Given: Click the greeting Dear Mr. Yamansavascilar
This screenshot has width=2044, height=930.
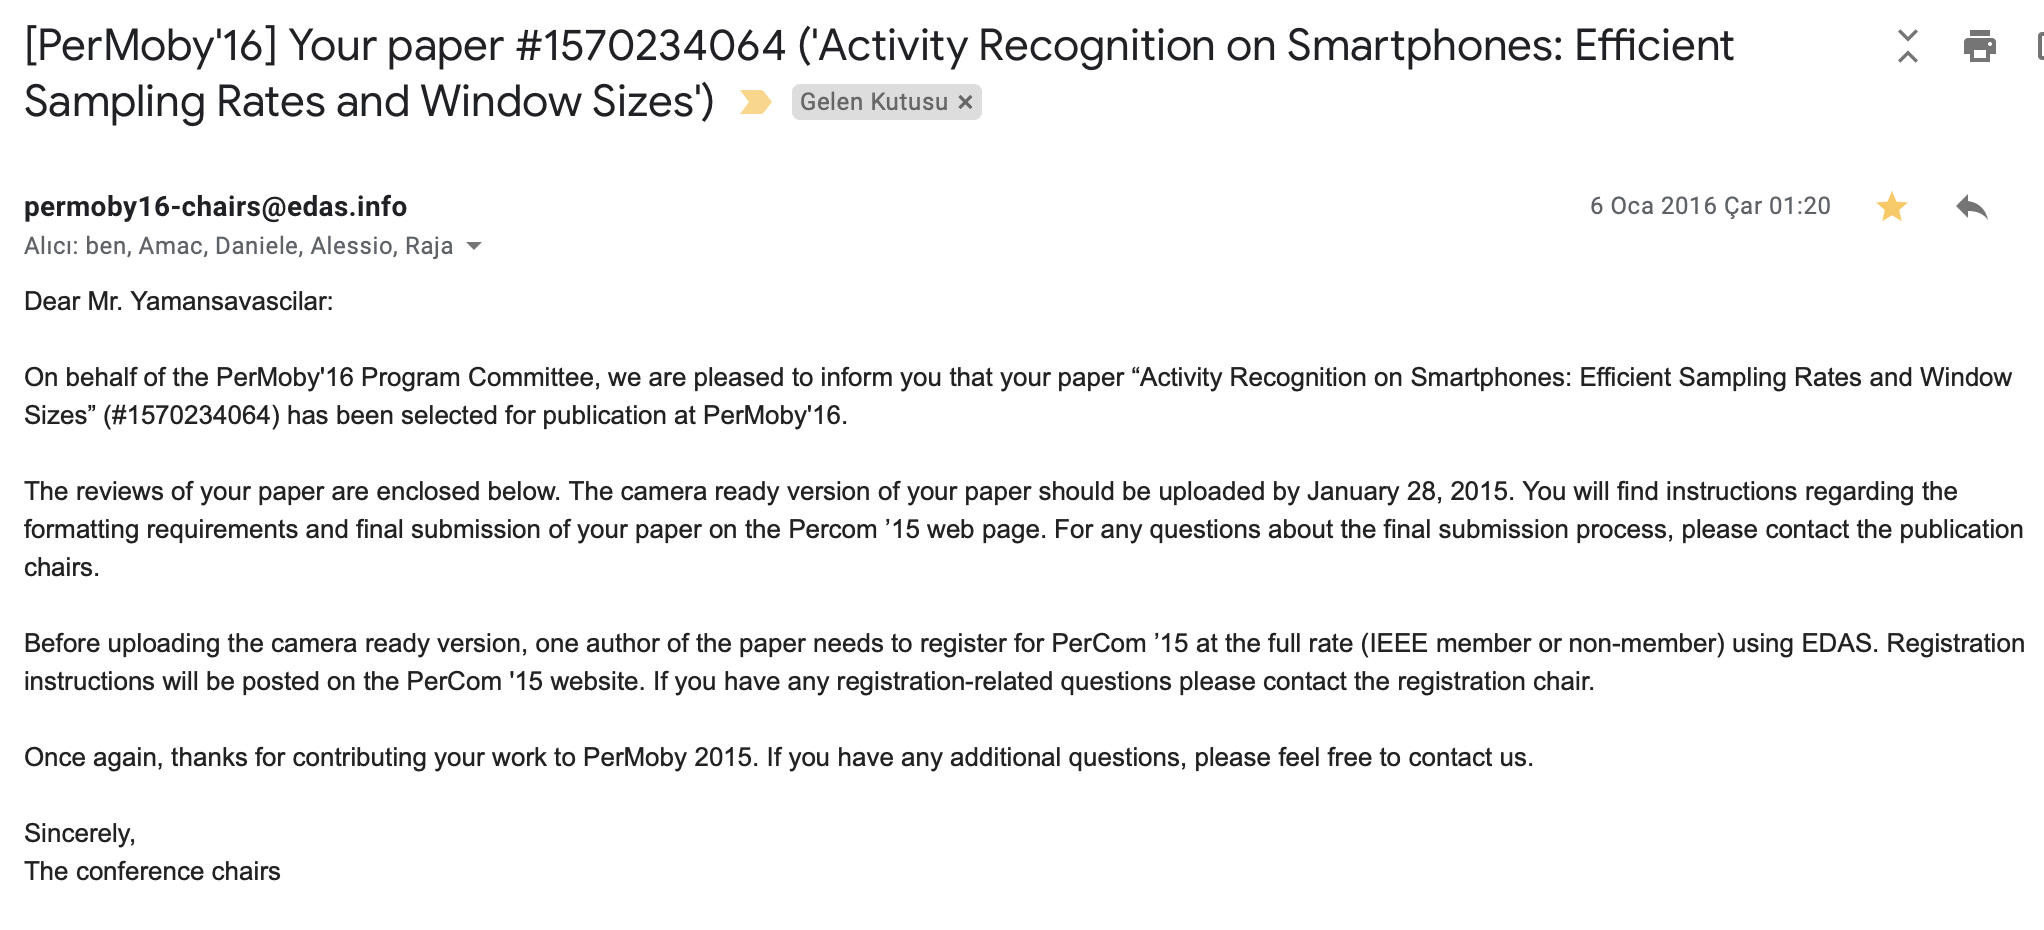Looking at the screenshot, I should 178,301.
